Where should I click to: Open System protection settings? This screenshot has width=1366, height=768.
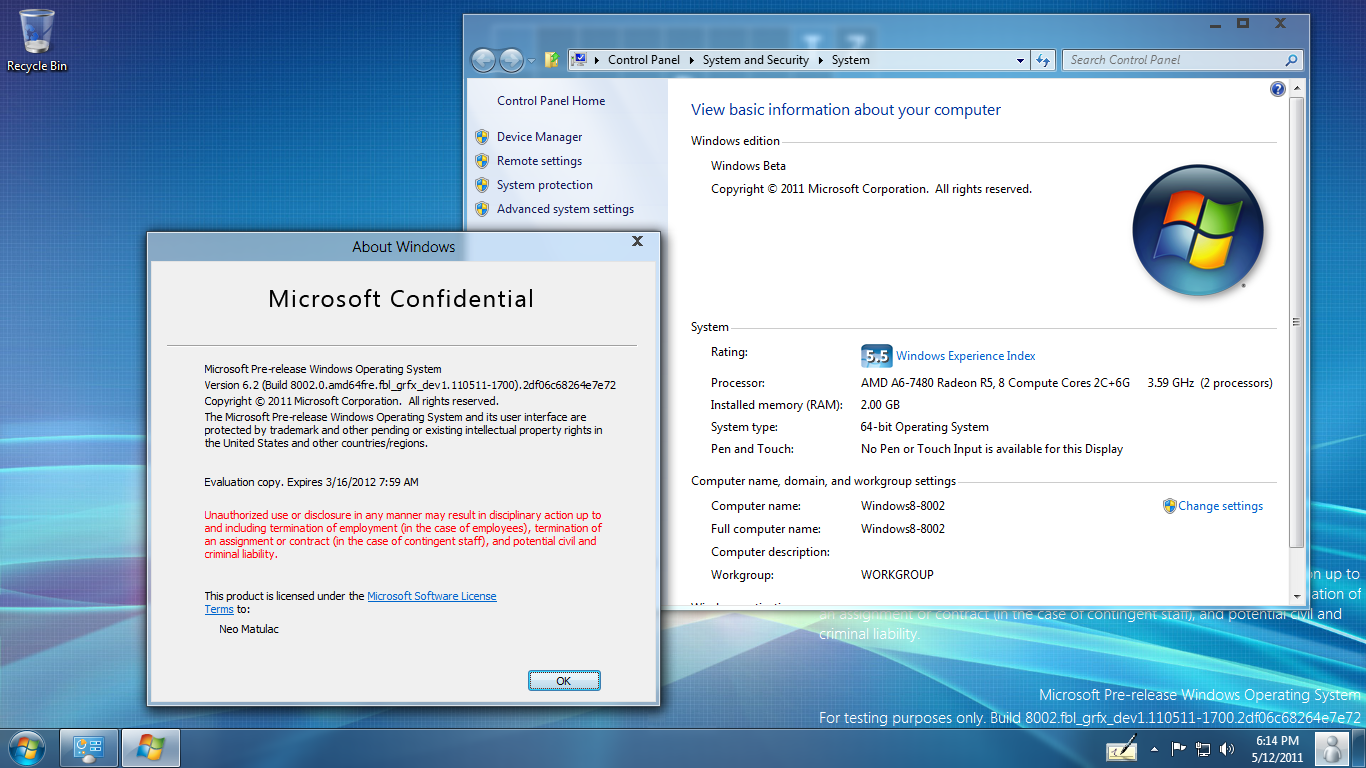pyautogui.click(x=544, y=184)
